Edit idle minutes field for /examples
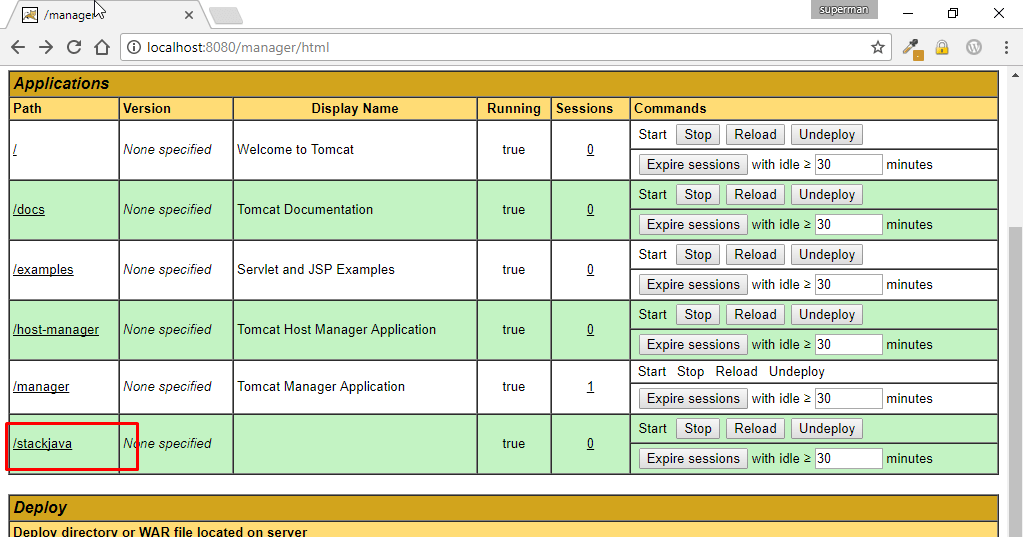Image resolution: width=1023 pixels, height=537 pixels. click(849, 284)
